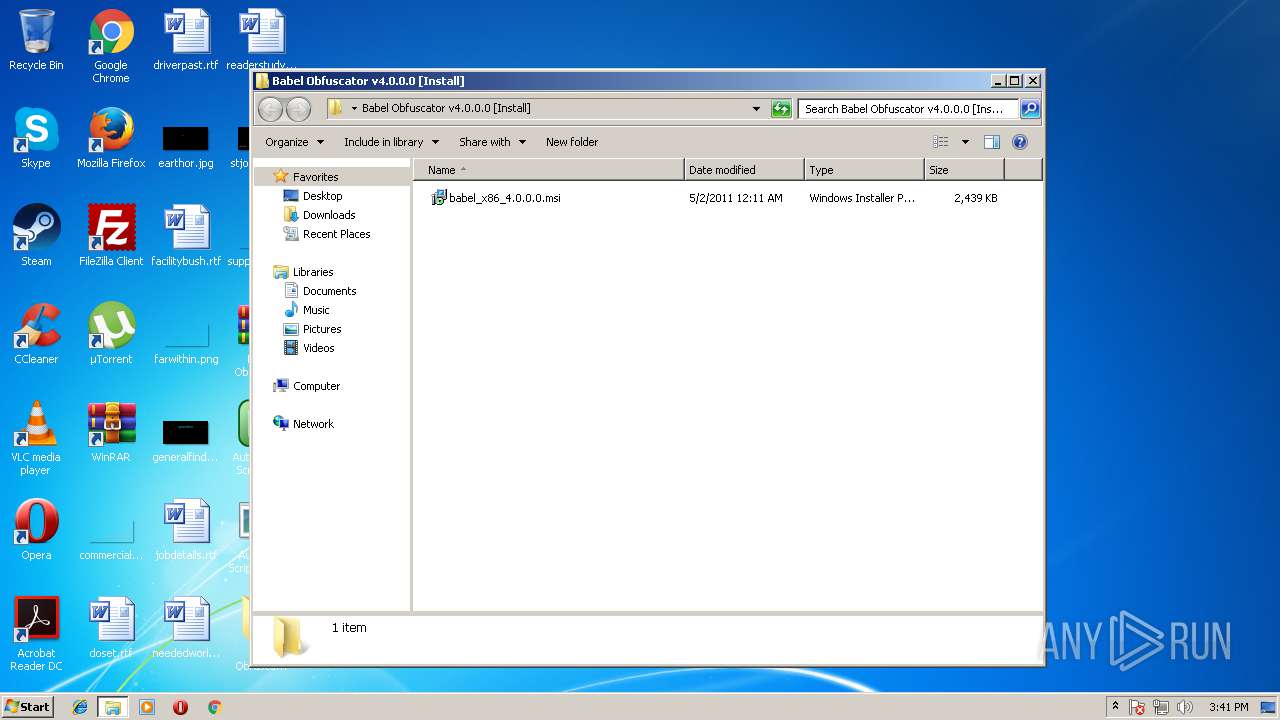Click the Search Babel Obfuscator field
1280x720 pixels.
[908, 109]
